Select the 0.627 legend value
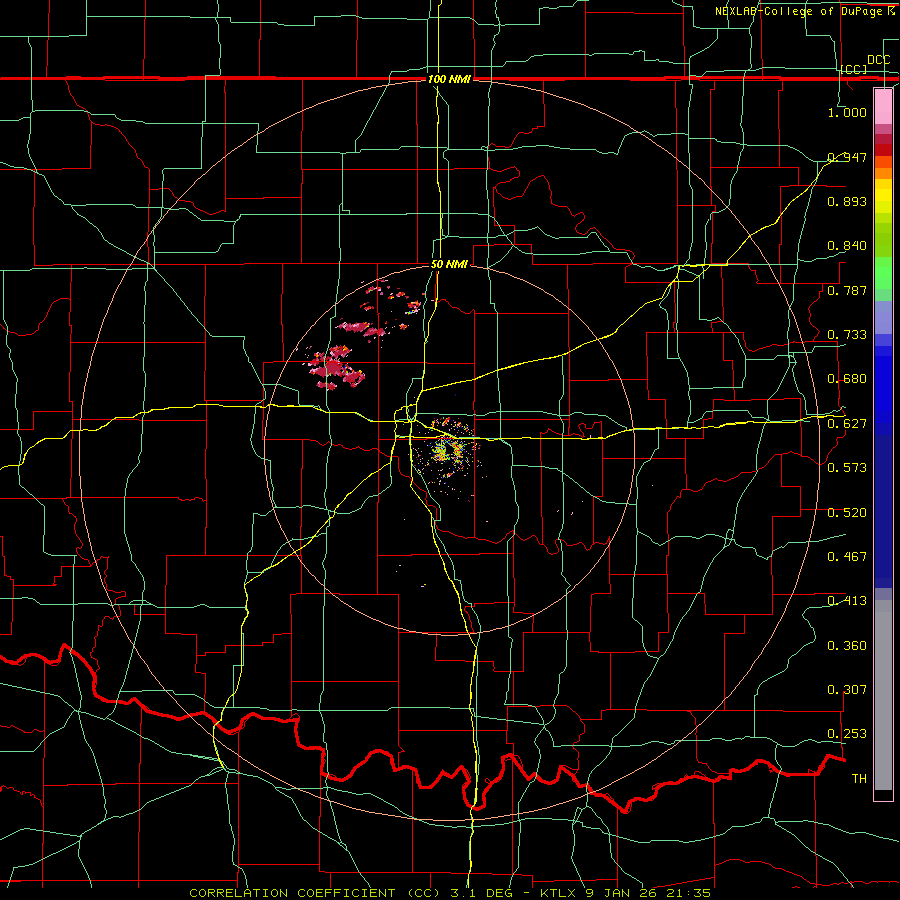This screenshot has height=900, width=900. (847, 424)
